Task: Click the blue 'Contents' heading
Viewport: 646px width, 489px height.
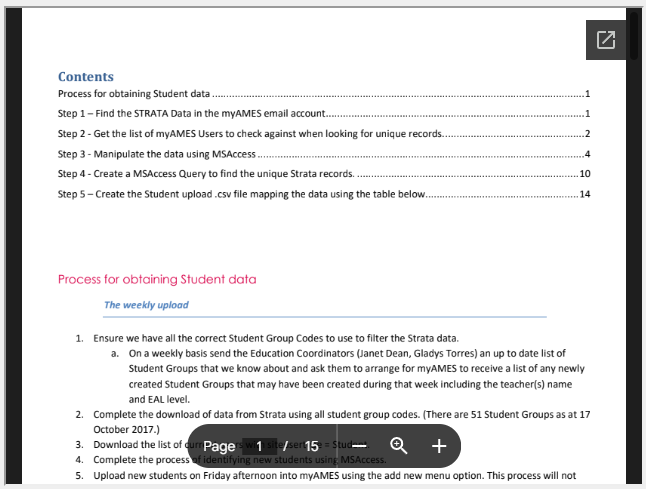Action: point(85,77)
